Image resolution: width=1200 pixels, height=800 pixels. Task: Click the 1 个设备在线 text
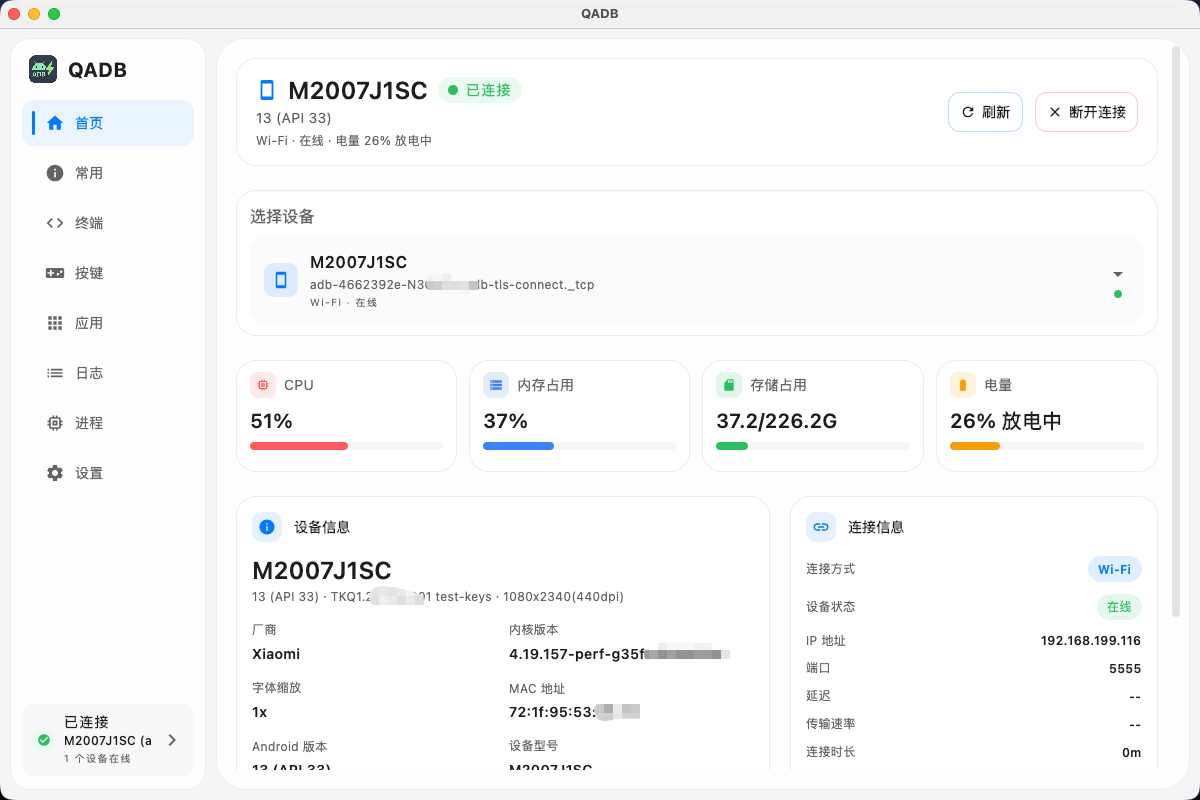click(97, 758)
